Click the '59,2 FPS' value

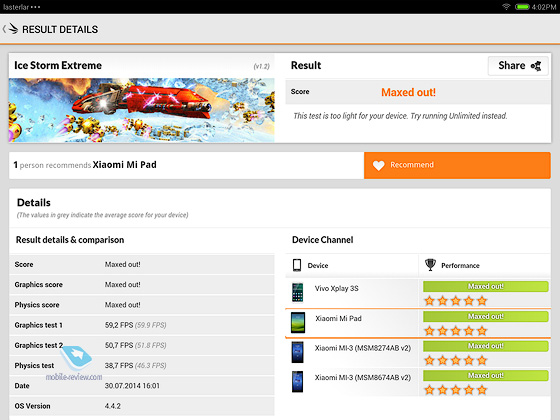pos(119,325)
